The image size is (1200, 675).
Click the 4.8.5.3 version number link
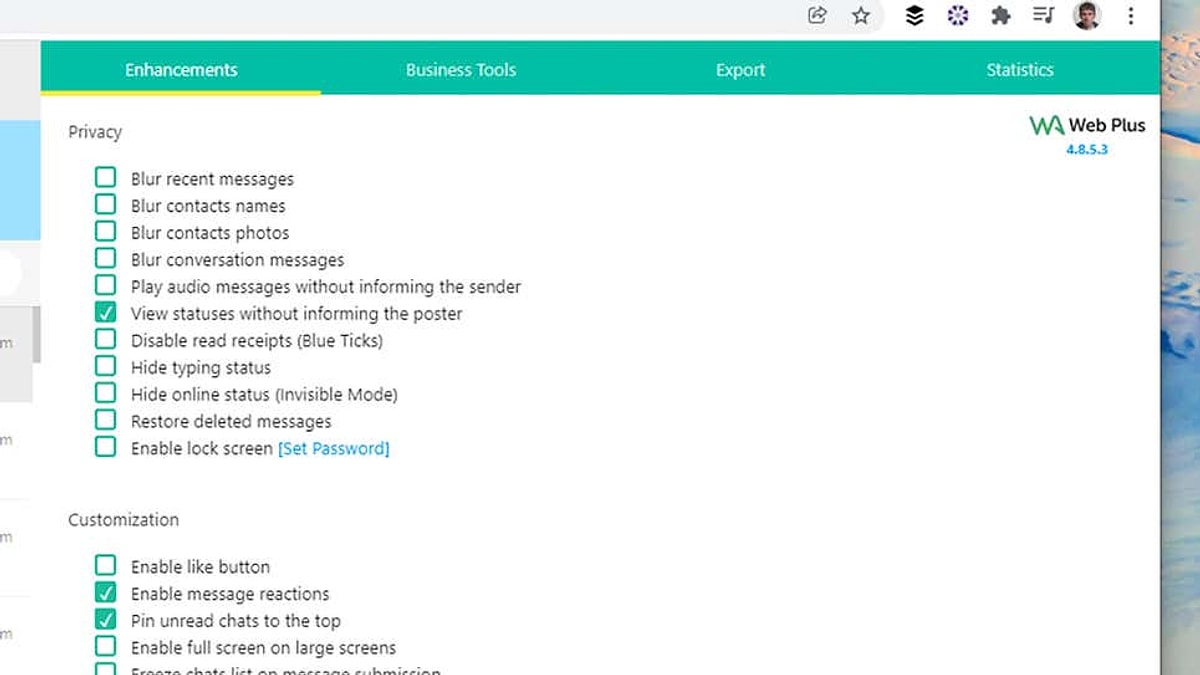[1087, 150]
